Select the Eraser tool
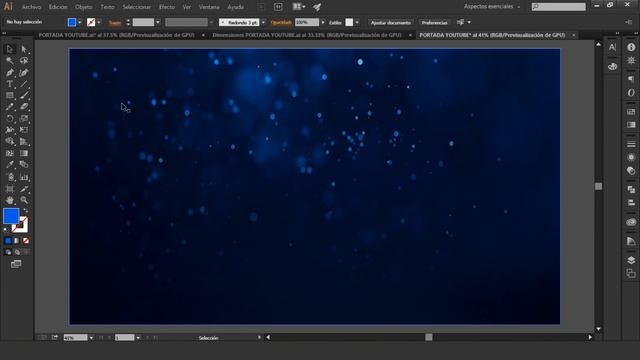Image resolution: width=640 pixels, height=360 pixels. tap(24, 107)
